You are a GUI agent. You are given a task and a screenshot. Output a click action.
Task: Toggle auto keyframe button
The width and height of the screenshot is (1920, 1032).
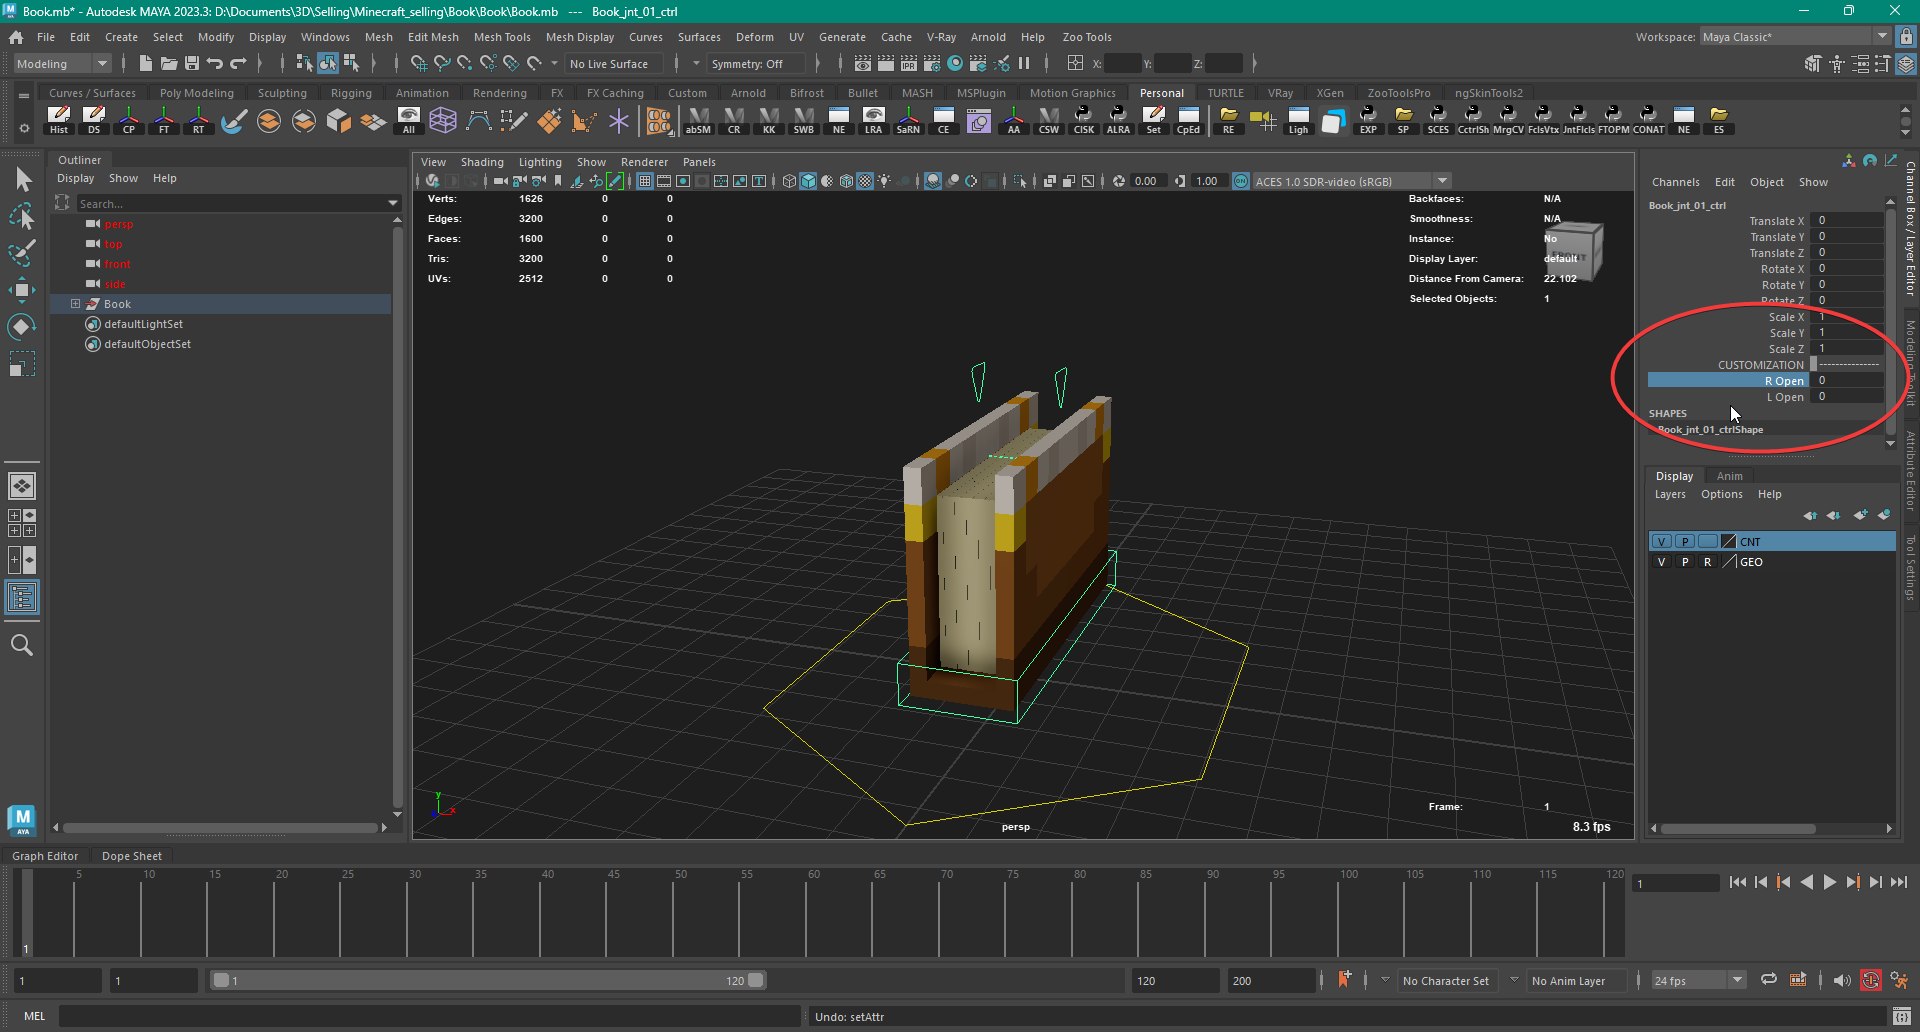[1870, 981]
